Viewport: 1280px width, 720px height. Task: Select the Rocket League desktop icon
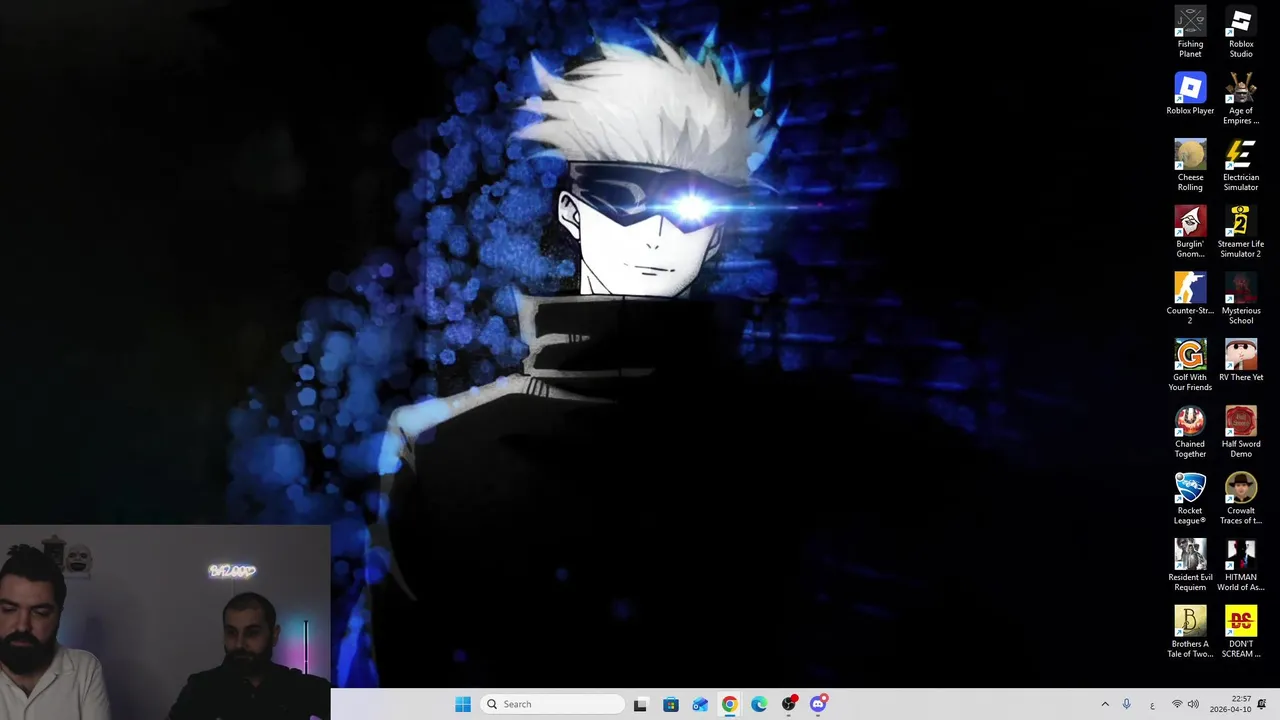click(x=1190, y=499)
